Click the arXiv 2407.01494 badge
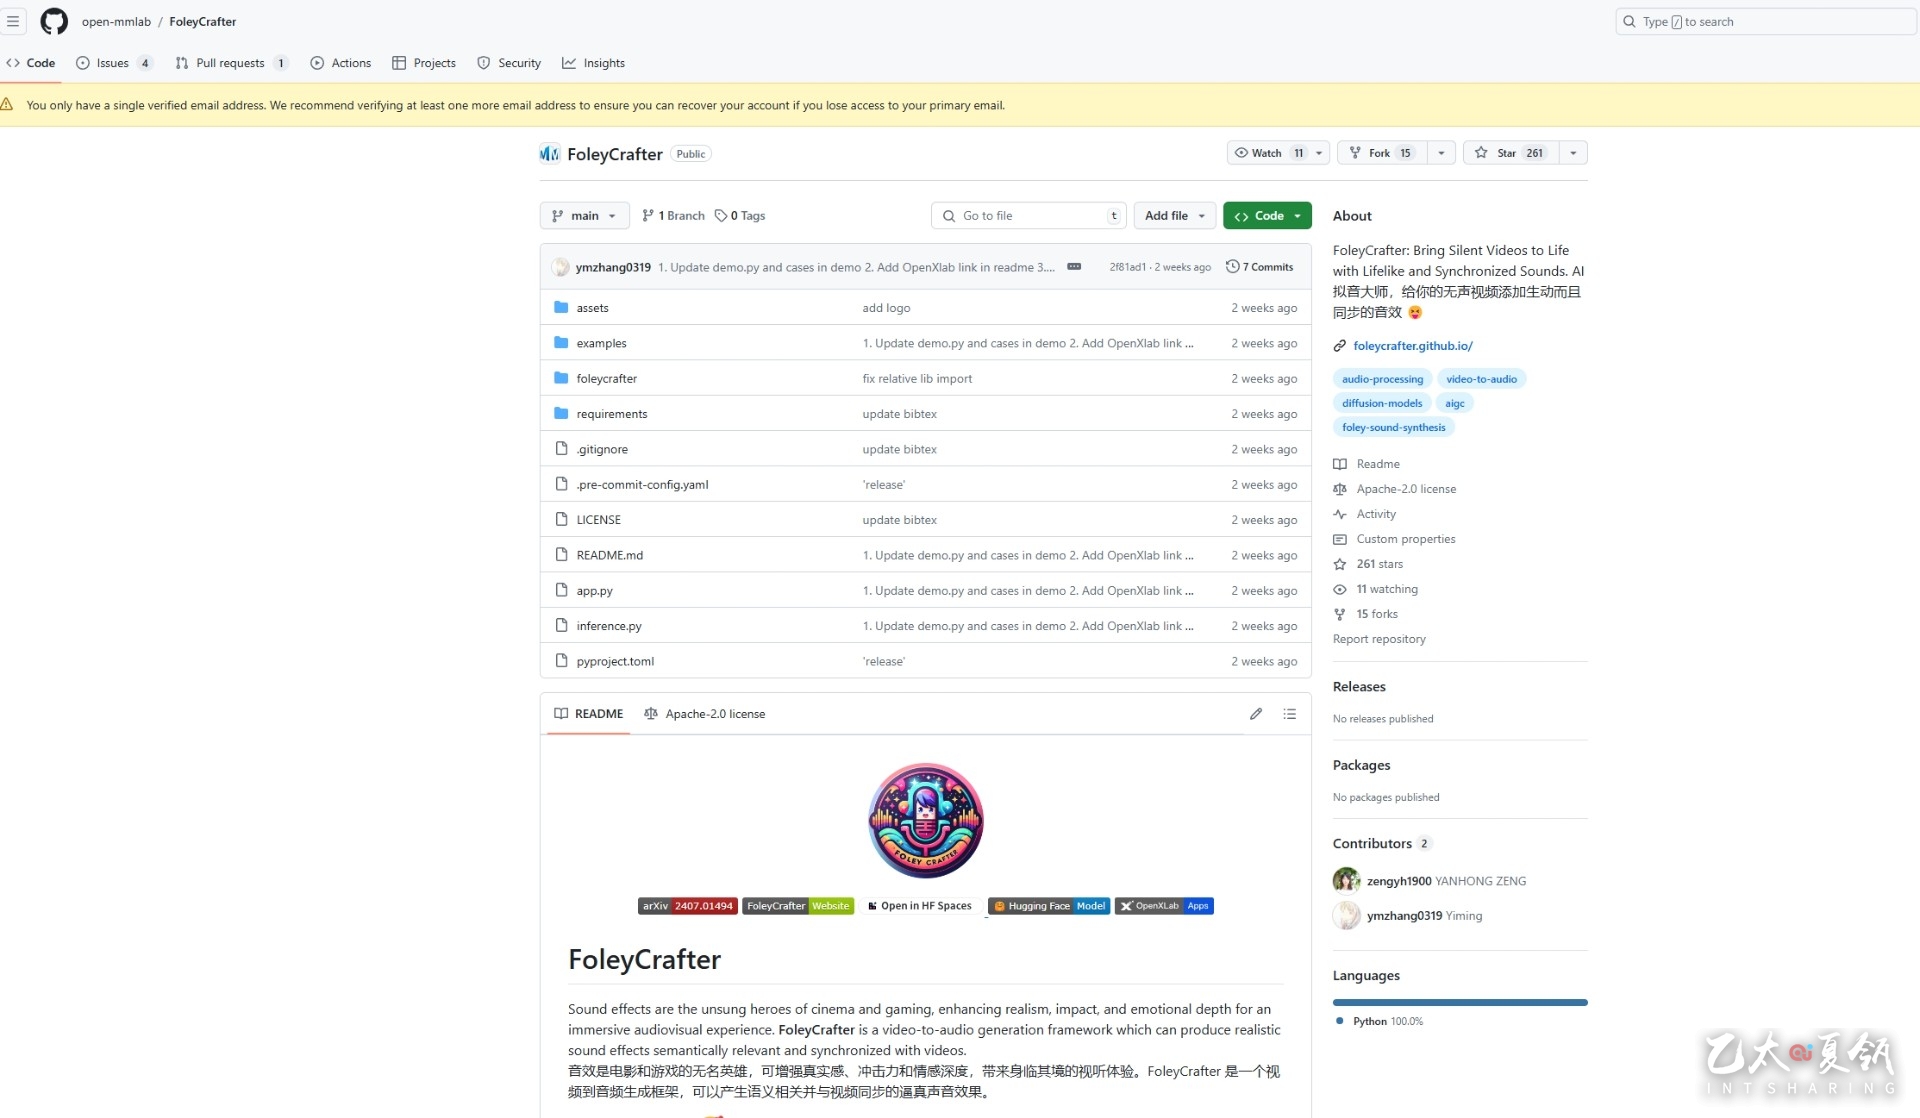 coord(688,906)
